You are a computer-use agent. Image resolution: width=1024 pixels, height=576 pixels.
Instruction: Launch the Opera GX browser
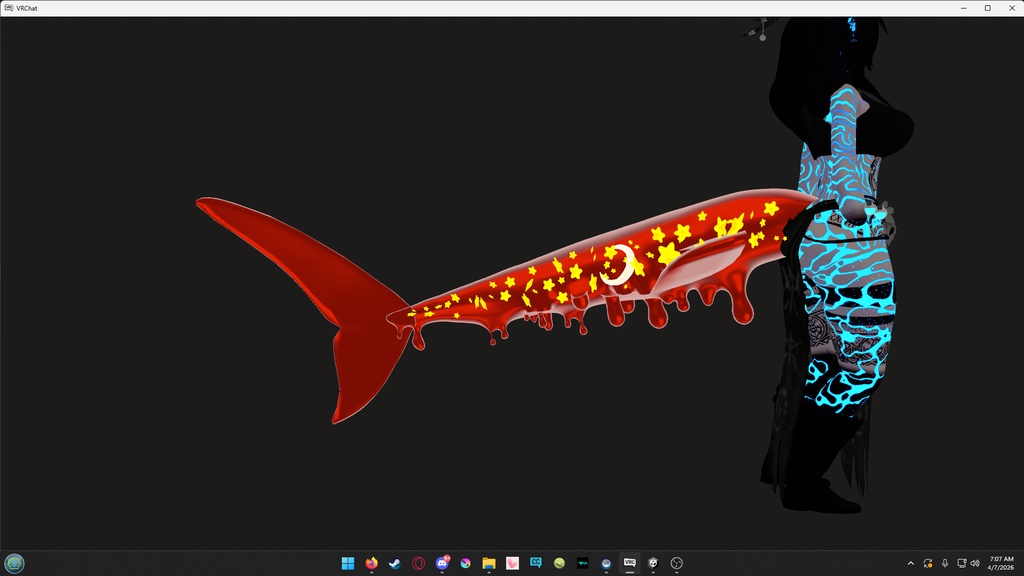pyautogui.click(x=418, y=563)
